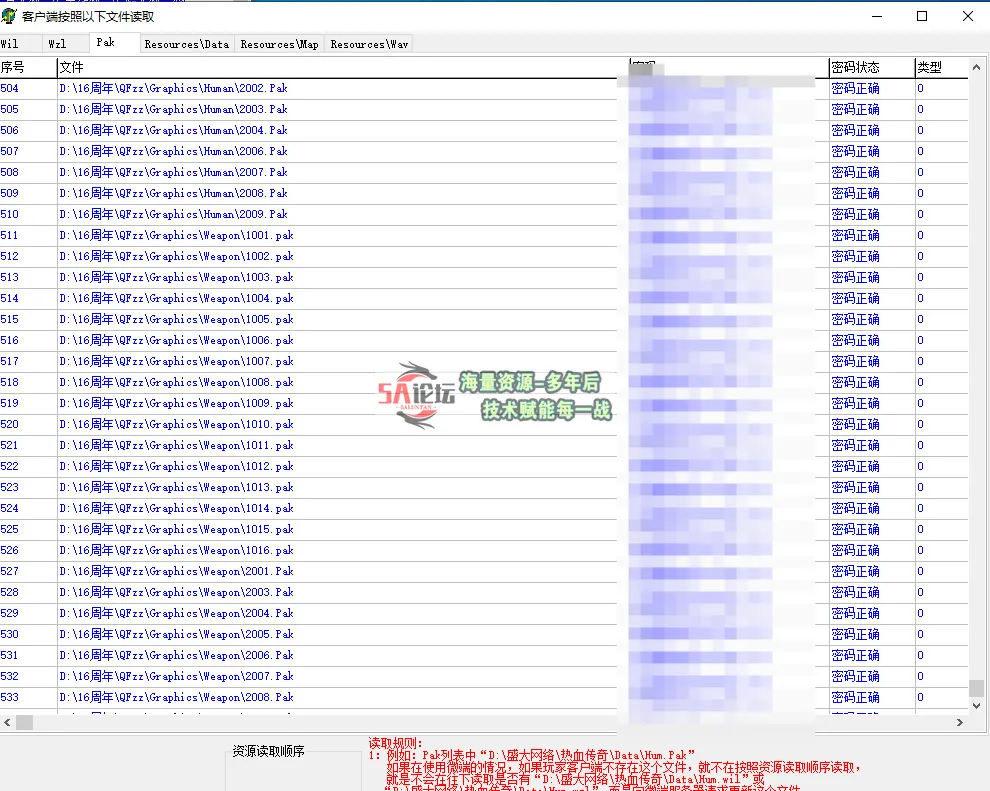This screenshot has height=791, width=990.
Task: Select row with Weapon\2003.Pak file path
Action: coord(484,592)
